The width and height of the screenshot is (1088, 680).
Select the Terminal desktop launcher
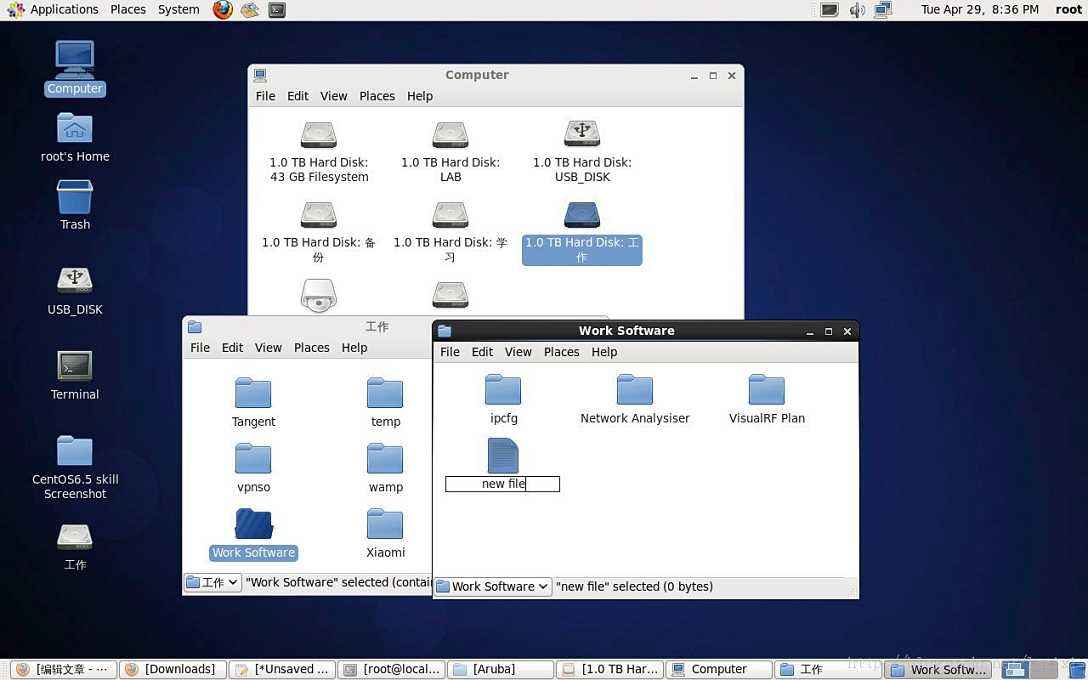[74, 375]
